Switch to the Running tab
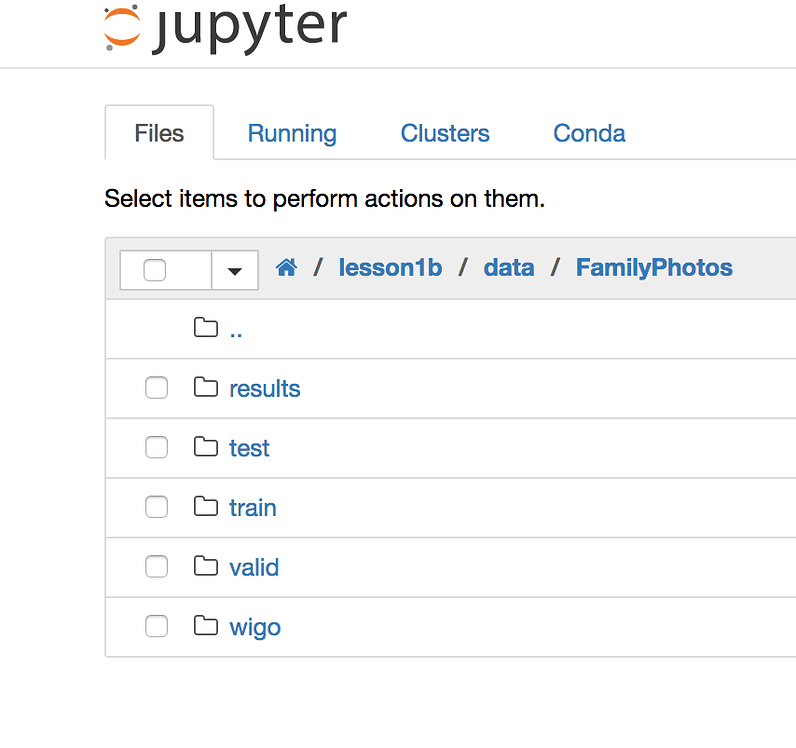The width and height of the screenshot is (796, 748). 292,134
